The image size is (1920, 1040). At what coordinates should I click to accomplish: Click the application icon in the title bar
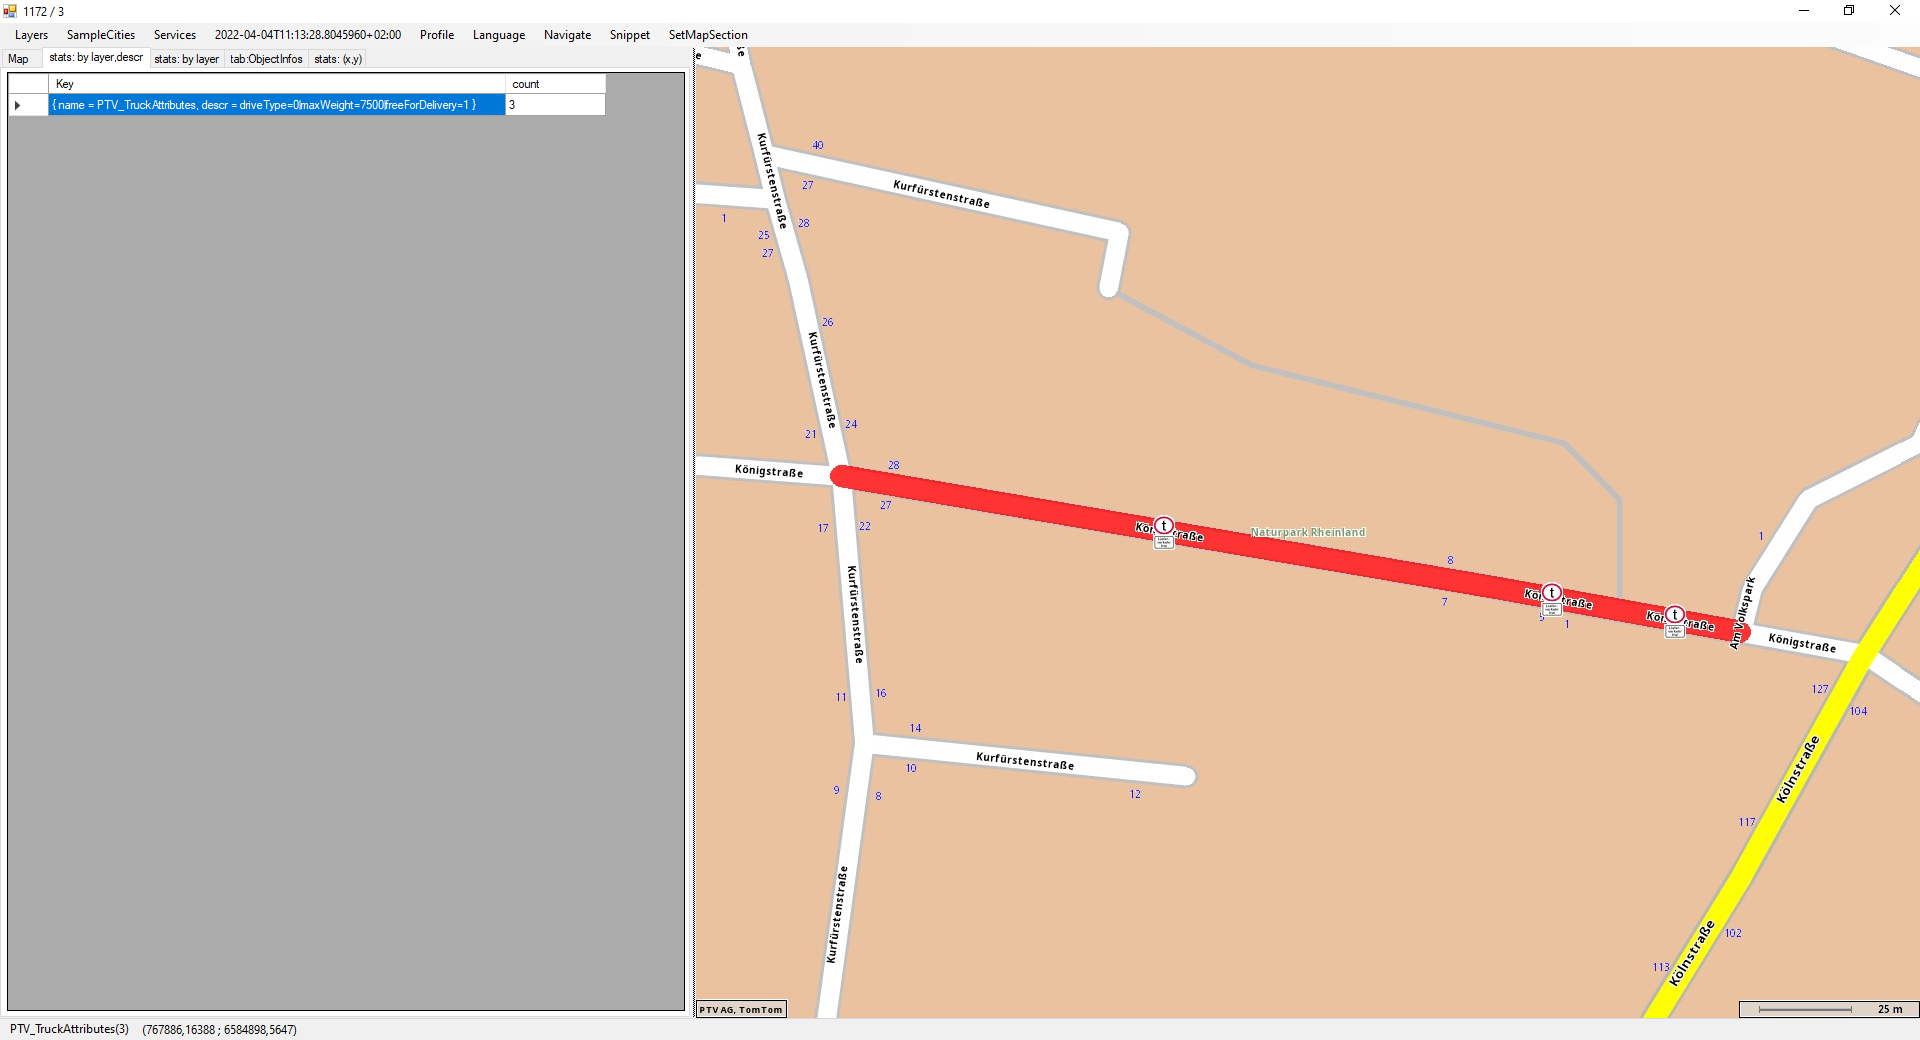click(x=10, y=11)
